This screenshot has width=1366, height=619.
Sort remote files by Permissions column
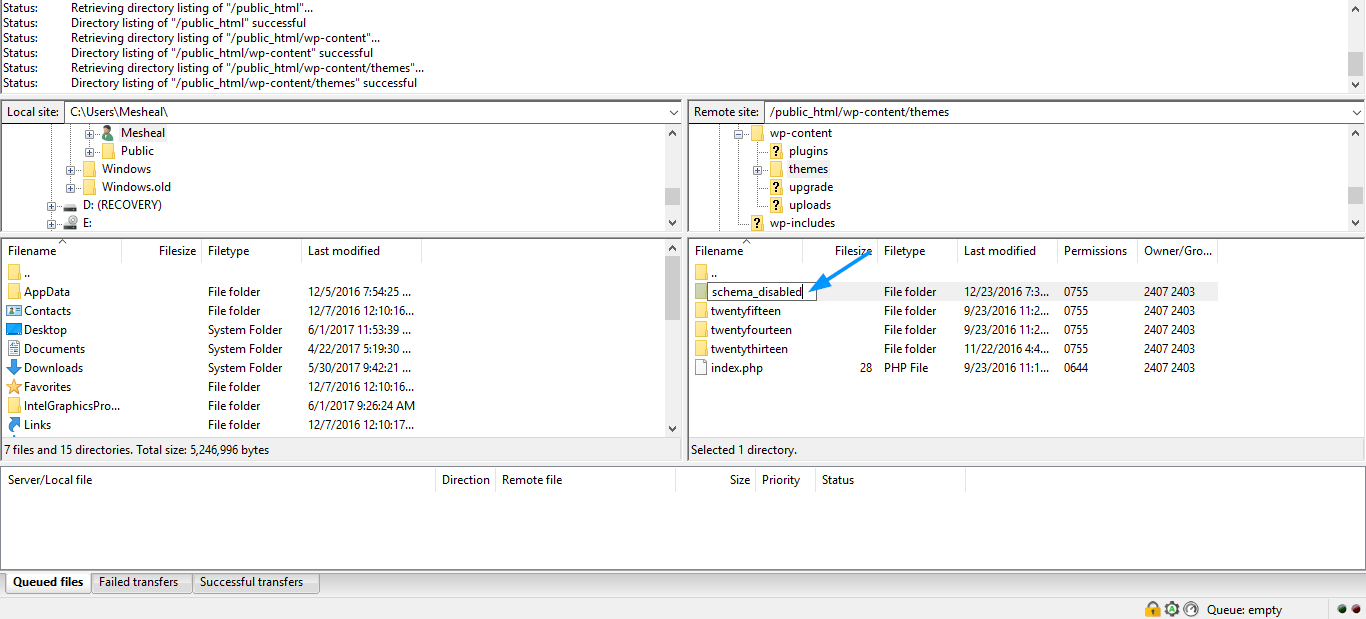[x=1095, y=251]
